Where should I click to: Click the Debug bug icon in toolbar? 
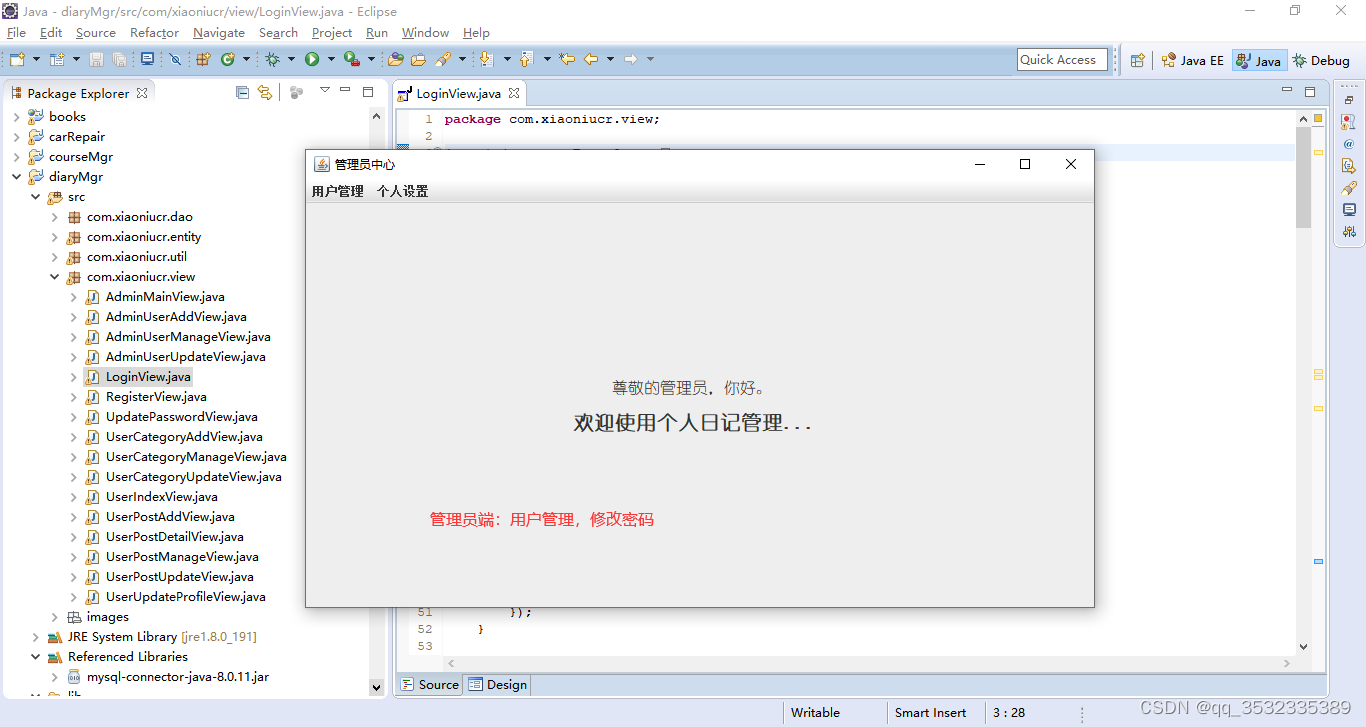click(271, 60)
